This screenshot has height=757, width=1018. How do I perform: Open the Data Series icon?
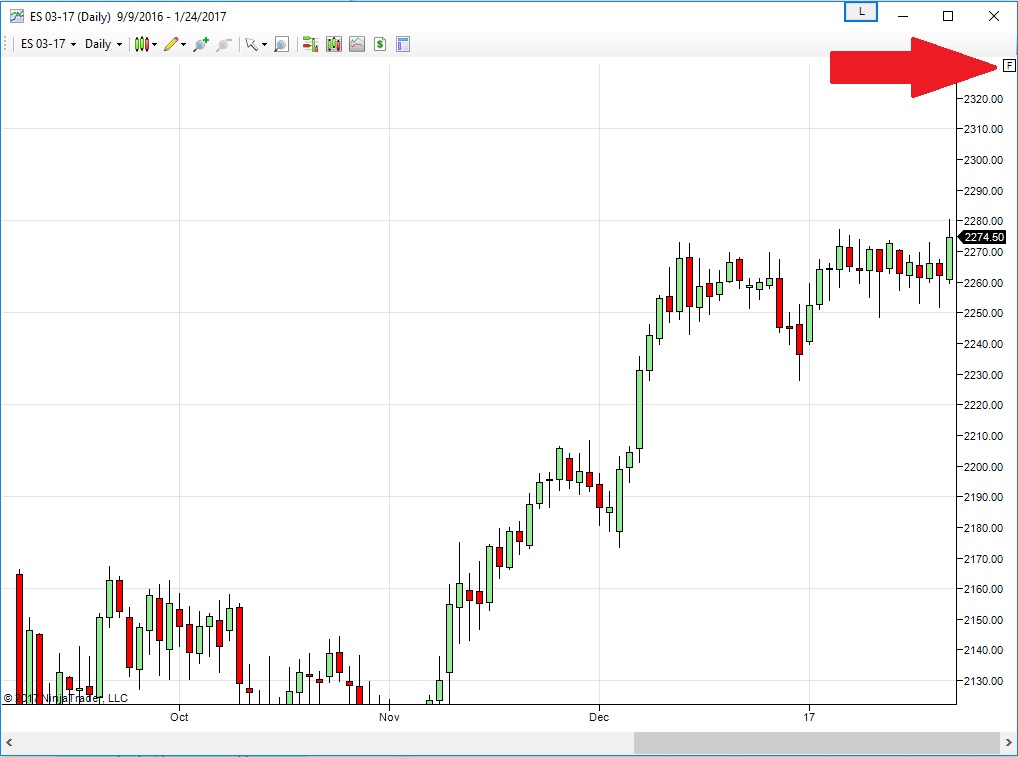tap(334, 44)
